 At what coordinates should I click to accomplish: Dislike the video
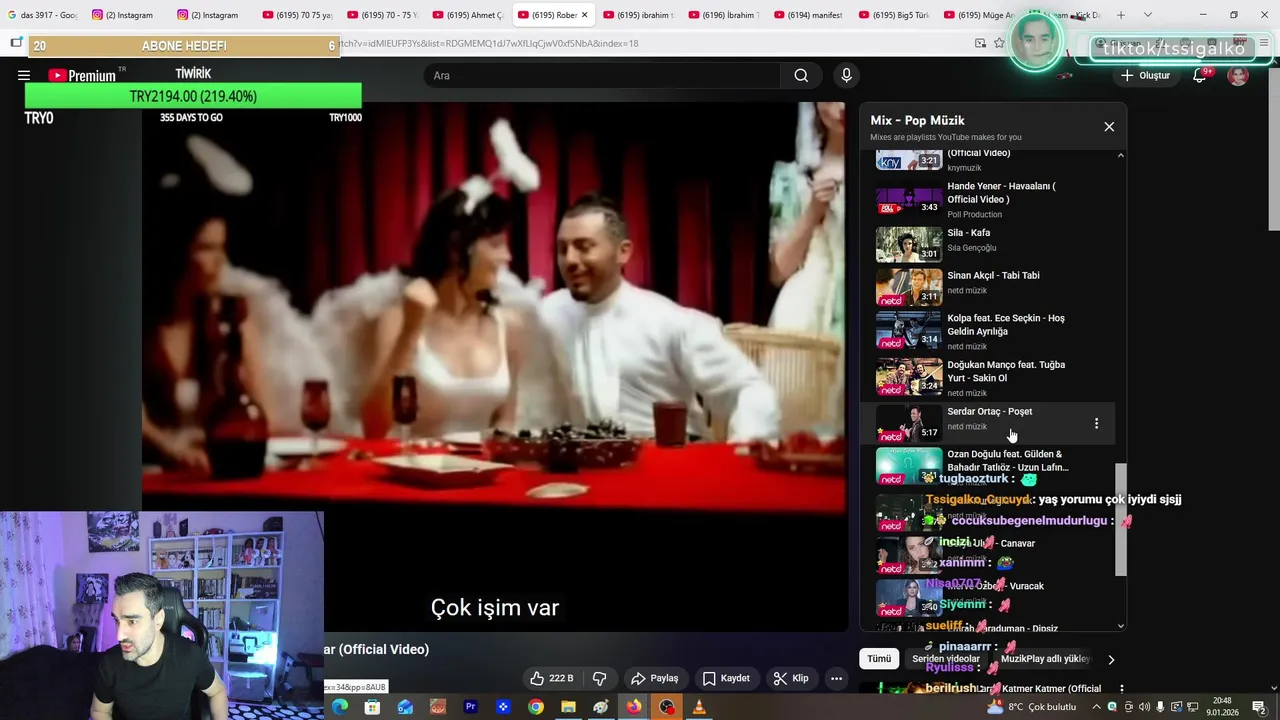[x=599, y=678]
